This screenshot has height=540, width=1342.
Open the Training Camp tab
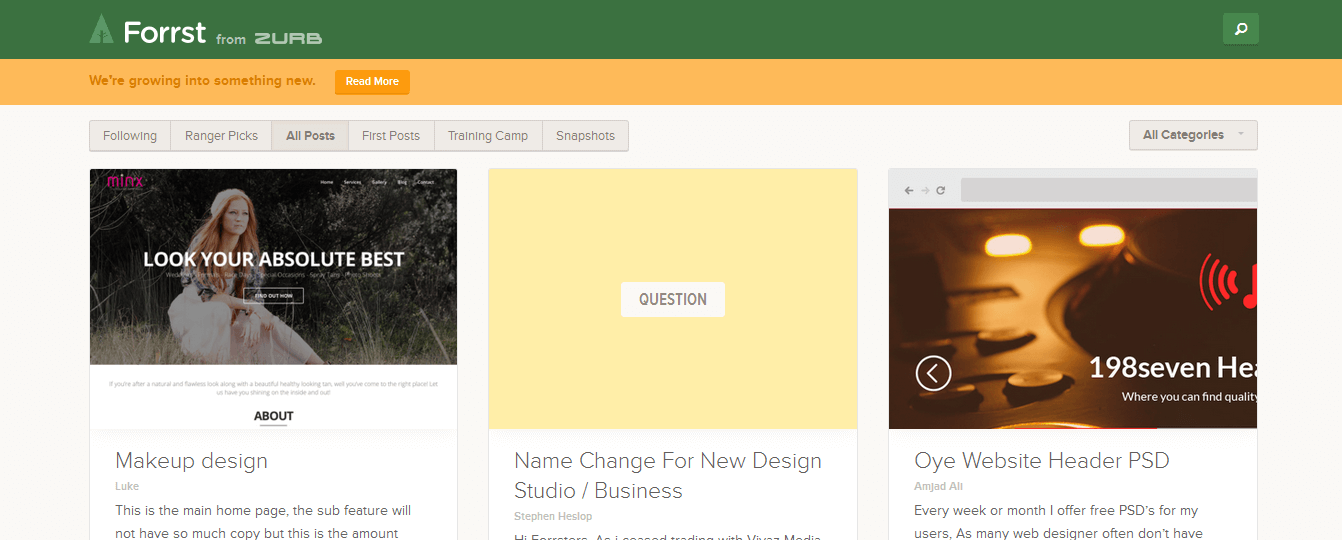click(488, 136)
